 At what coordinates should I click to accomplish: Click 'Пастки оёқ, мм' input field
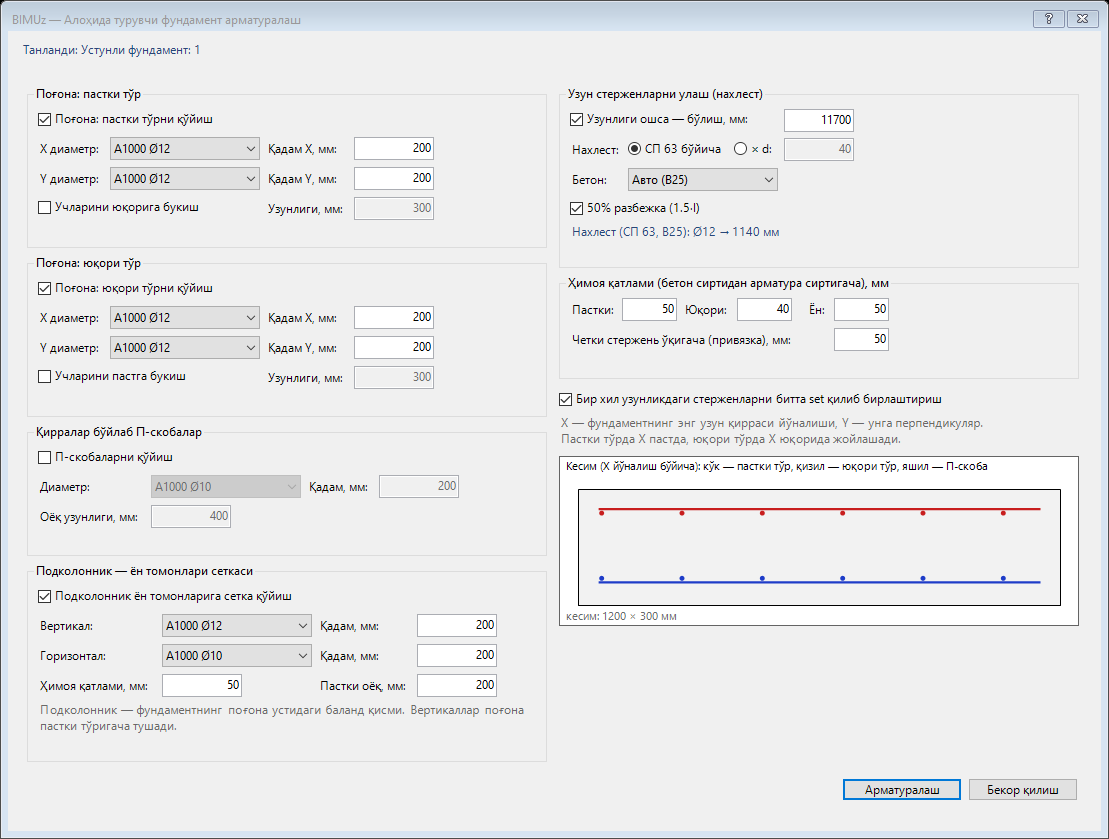(457, 685)
